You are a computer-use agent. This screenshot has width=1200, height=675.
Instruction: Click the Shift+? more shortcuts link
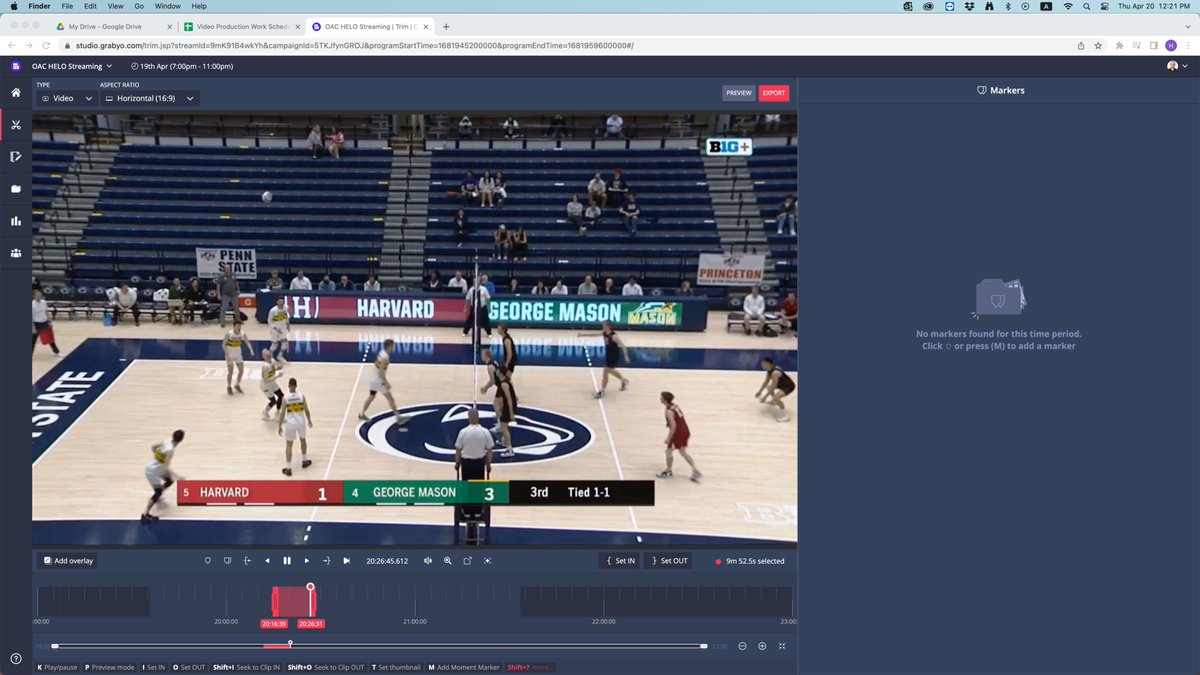pyautogui.click(x=529, y=667)
